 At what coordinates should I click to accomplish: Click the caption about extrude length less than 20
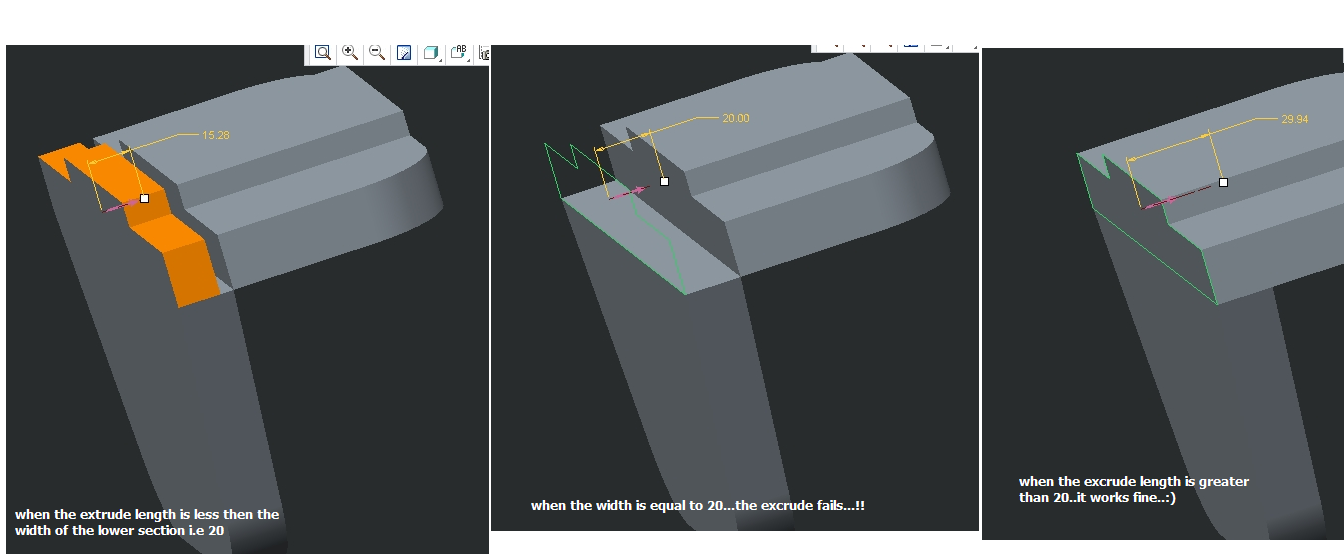tap(147, 522)
